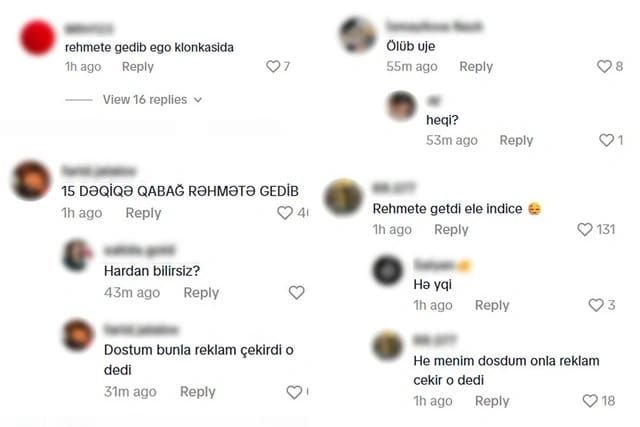Viewport: 640px width, 427px height.
Task: Like the 'Dostum bunla reklam çekirdi' reply
Action: click(294, 392)
